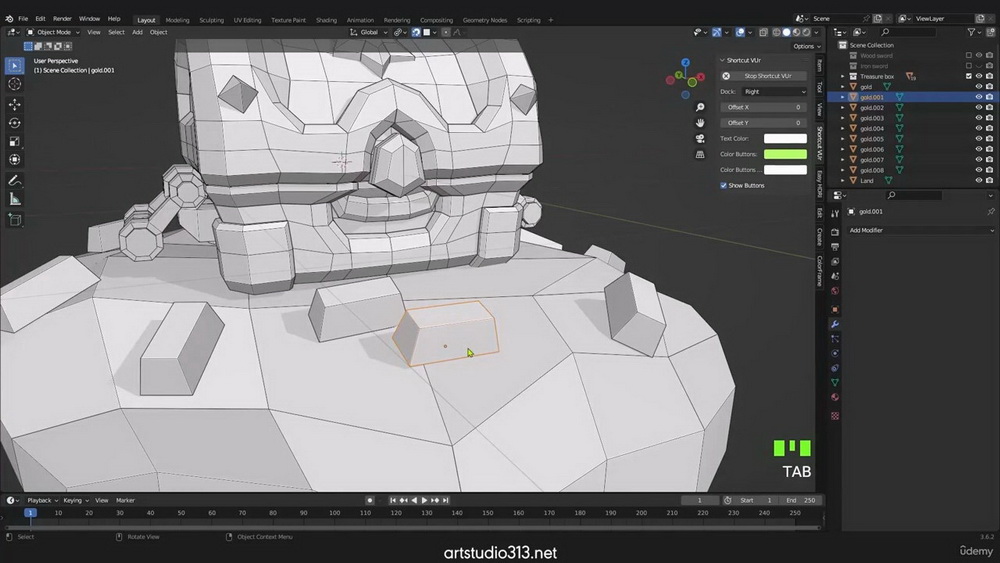
Task: Open the World properties tab icon
Action: tap(835, 291)
